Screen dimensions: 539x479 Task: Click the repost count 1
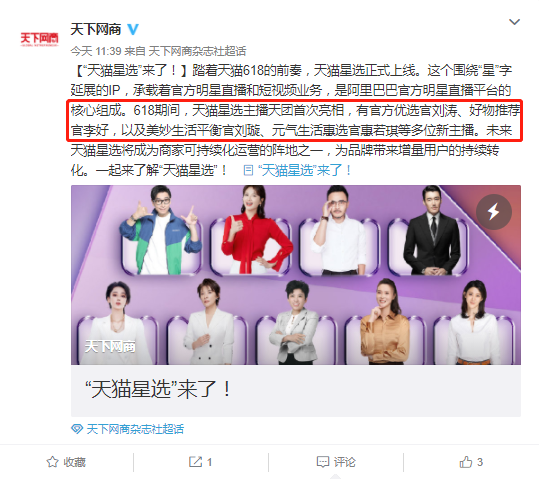(x=209, y=462)
